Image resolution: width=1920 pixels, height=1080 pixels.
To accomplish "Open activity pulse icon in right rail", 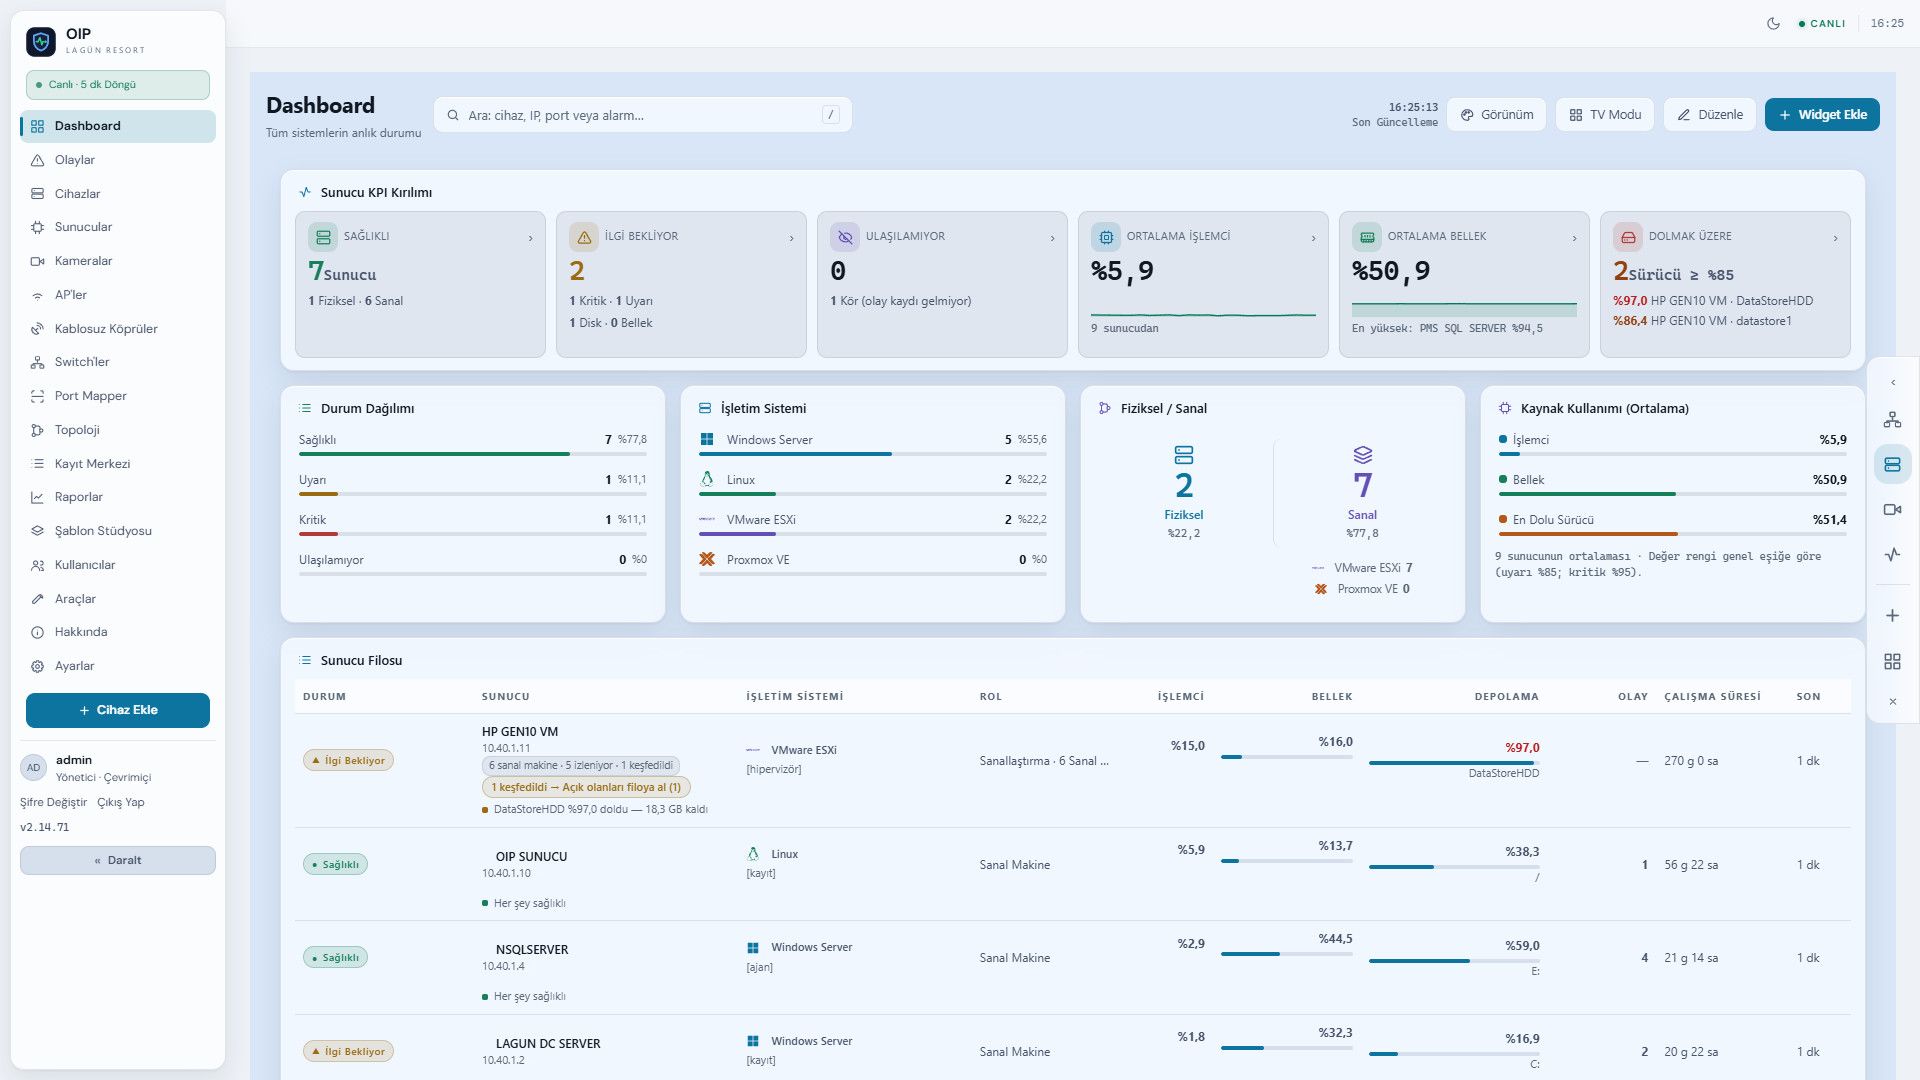I will [1892, 554].
